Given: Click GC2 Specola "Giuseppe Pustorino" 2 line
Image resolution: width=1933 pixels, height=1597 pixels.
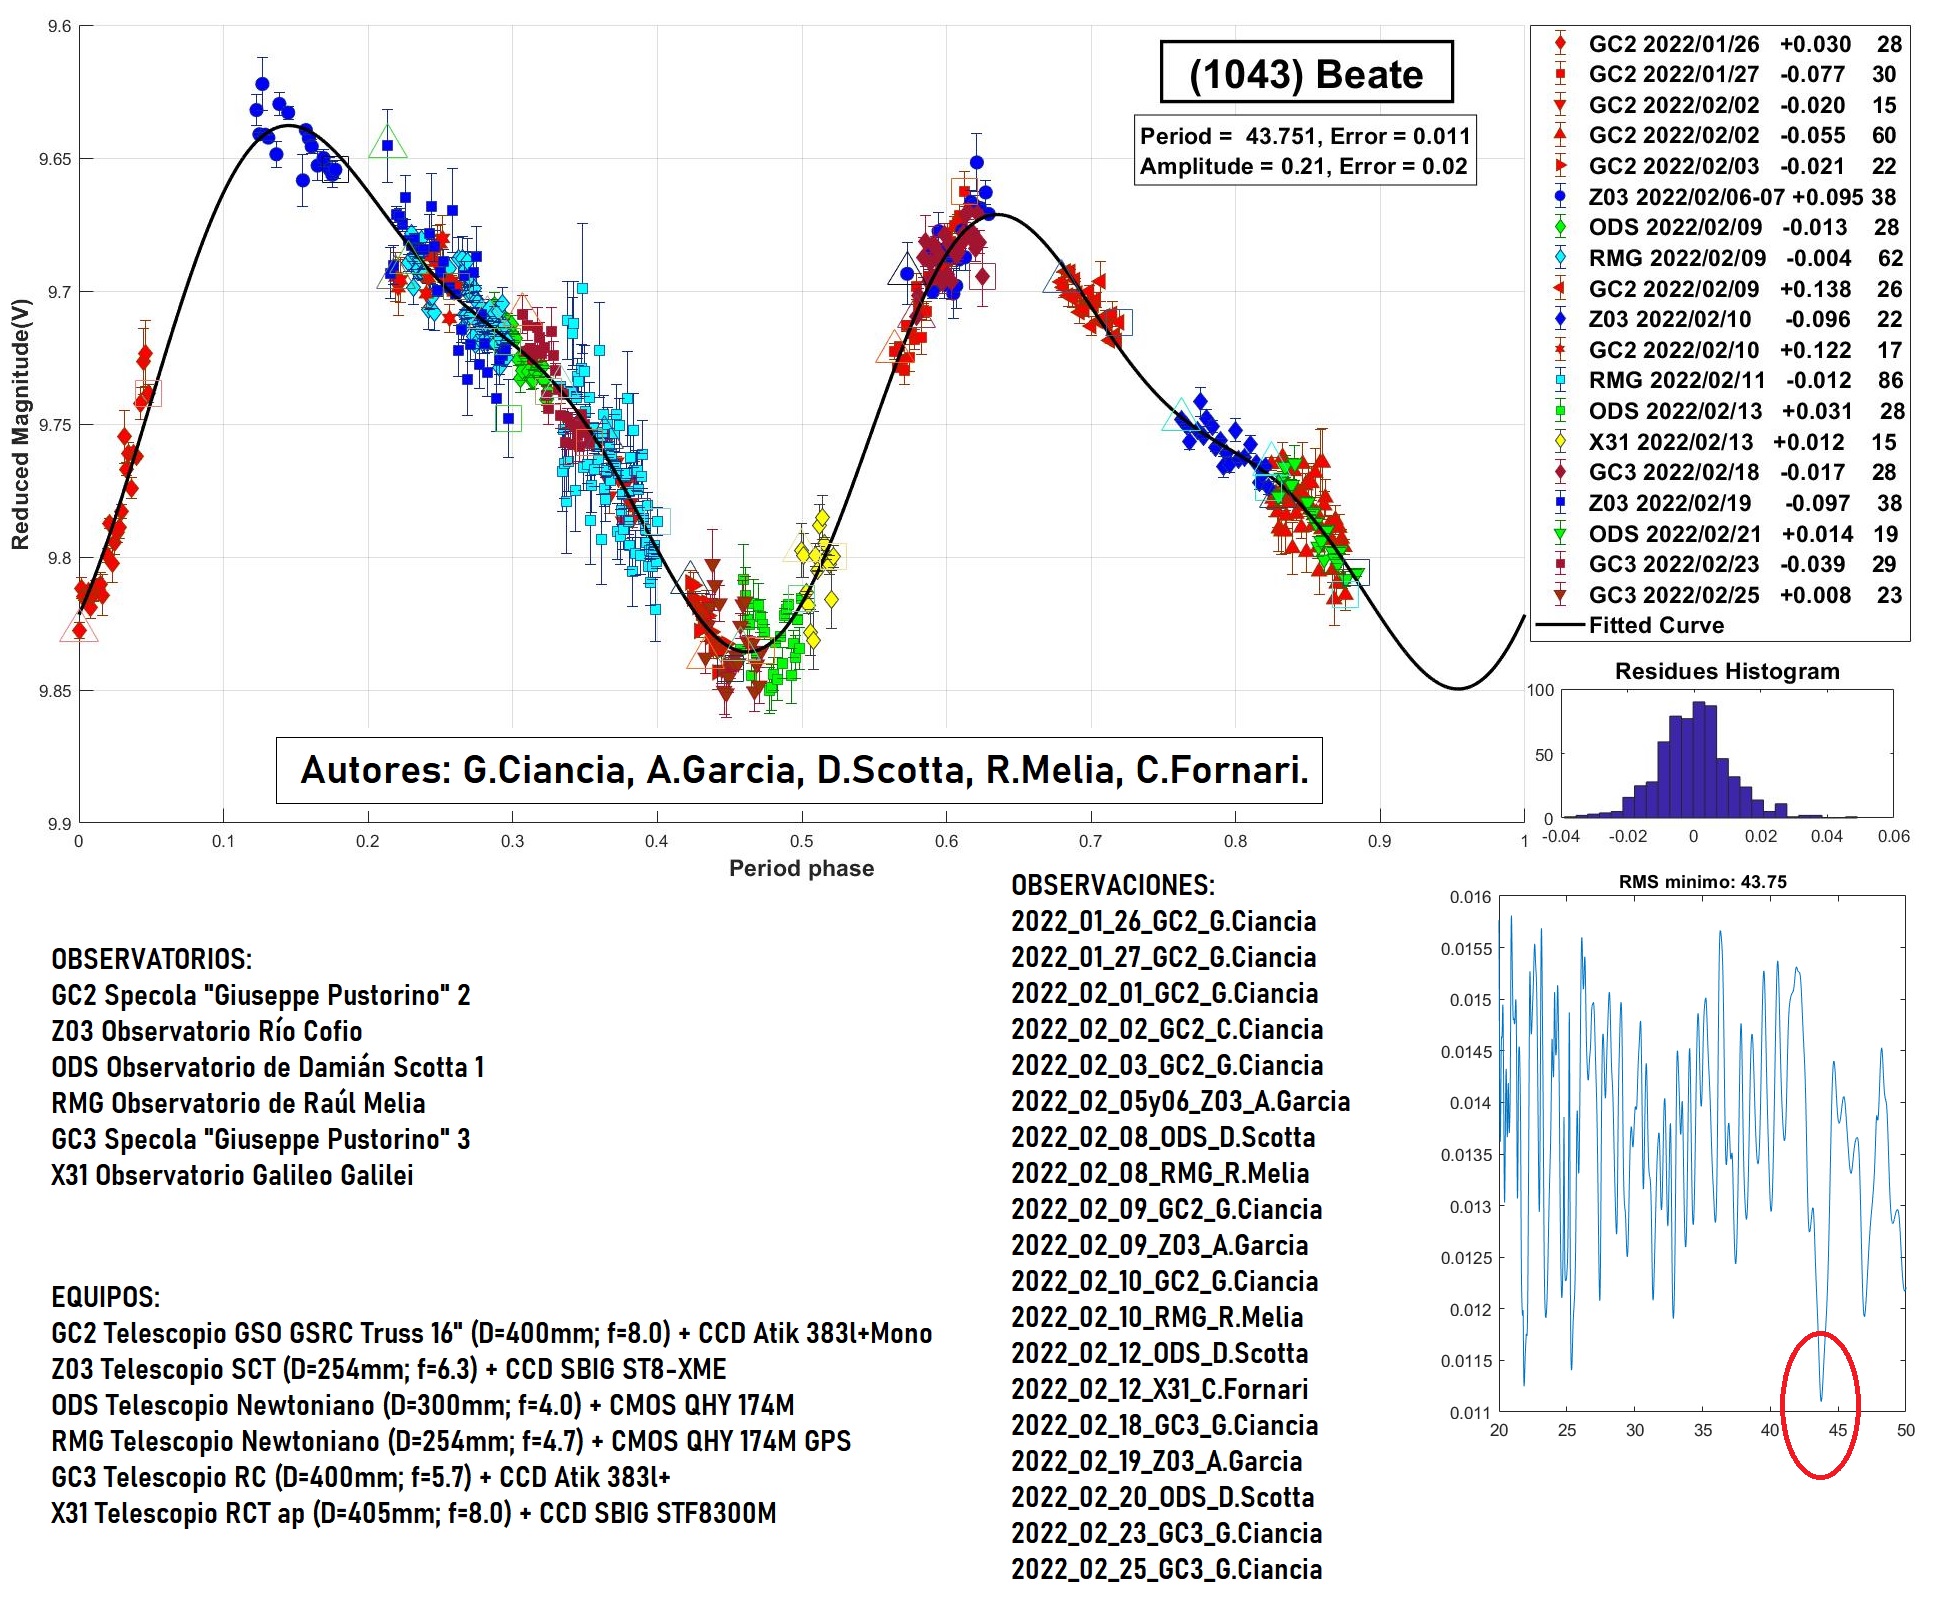Looking at the screenshot, I should pos(260,996).
